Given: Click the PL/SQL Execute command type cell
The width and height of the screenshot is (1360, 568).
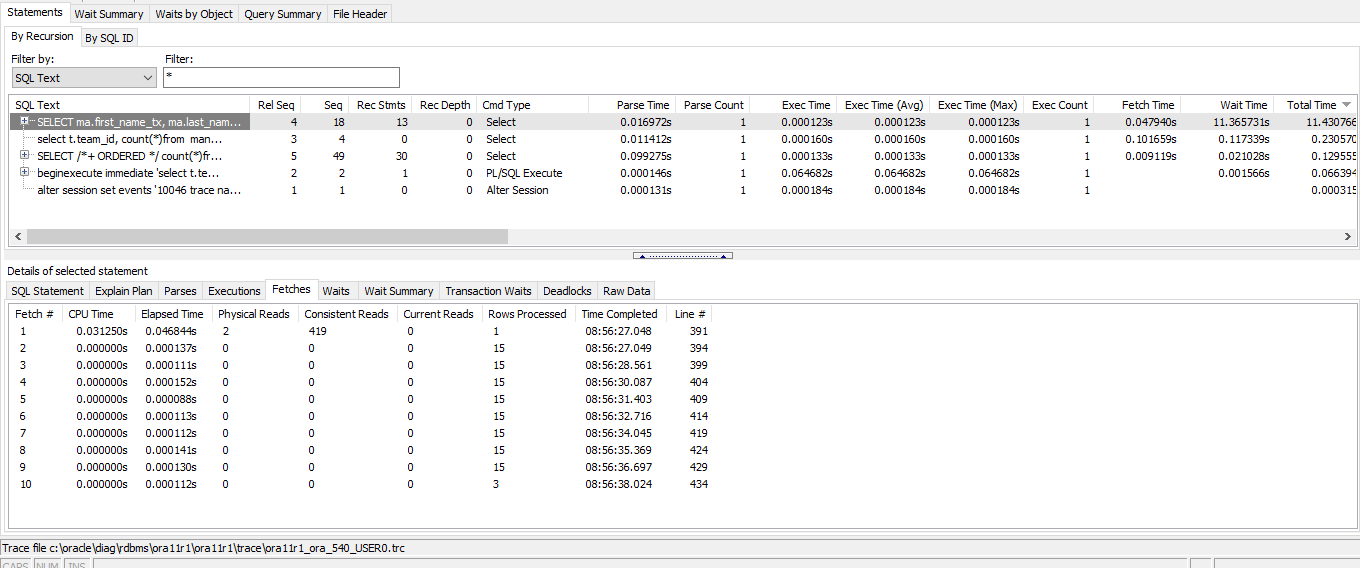Looking at the screenshot, I should tap(522, 173).
